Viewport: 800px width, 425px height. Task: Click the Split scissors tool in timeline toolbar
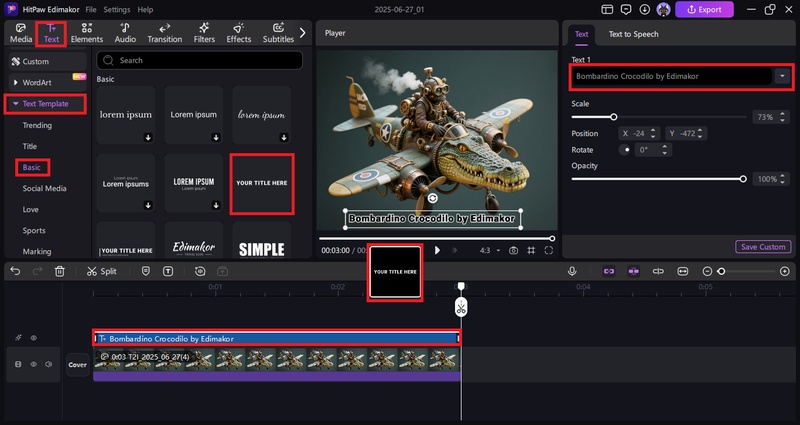pos(101,271)
